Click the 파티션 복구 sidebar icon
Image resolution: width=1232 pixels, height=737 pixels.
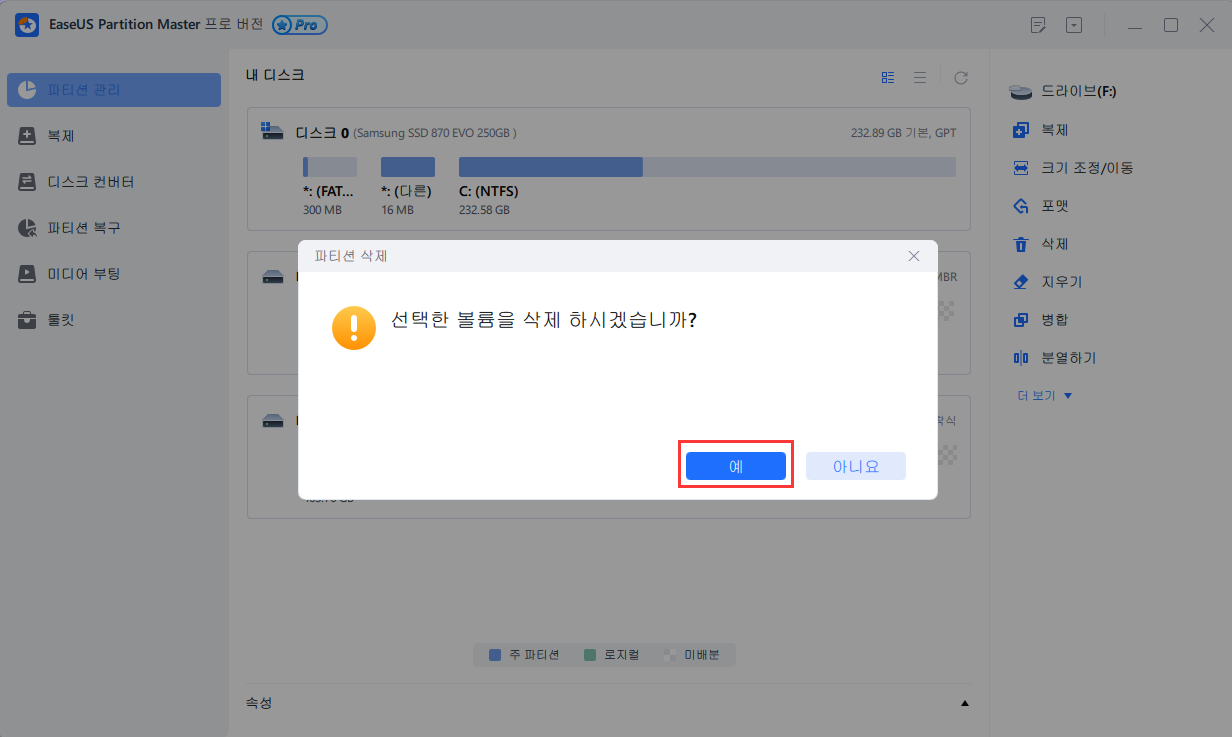pos(28,228)
